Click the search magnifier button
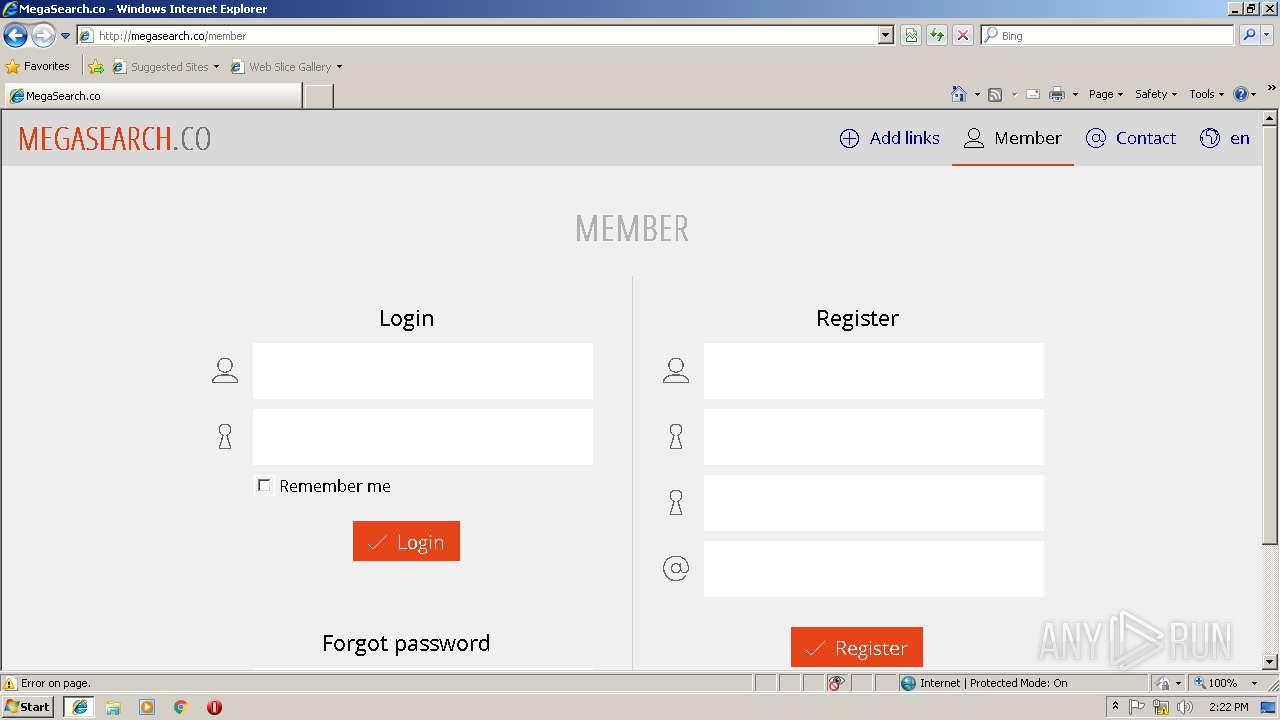 click(x=1249, y=36)
